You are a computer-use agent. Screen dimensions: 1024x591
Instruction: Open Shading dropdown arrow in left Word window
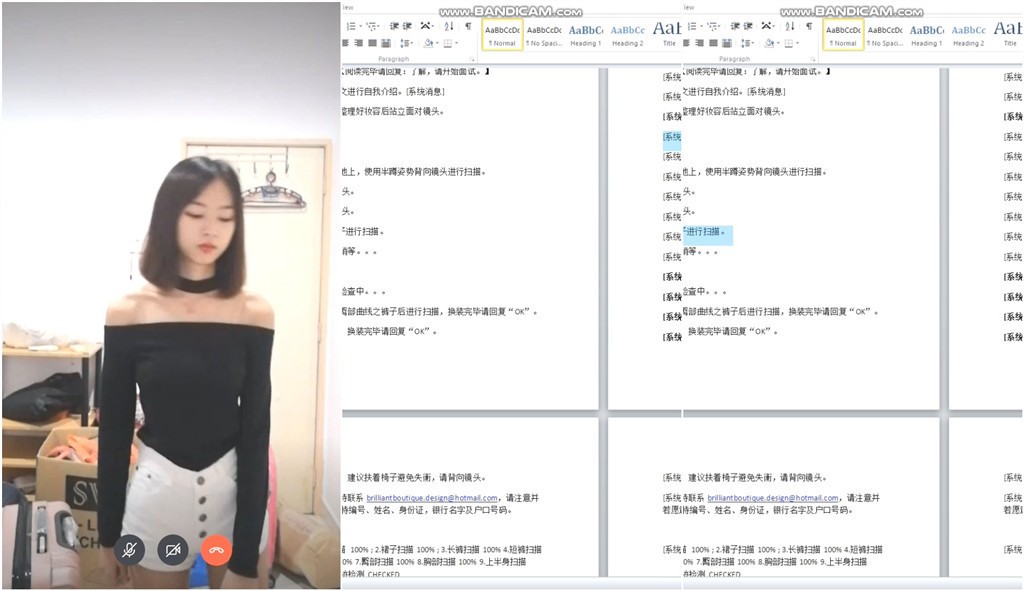click(438, 43)
